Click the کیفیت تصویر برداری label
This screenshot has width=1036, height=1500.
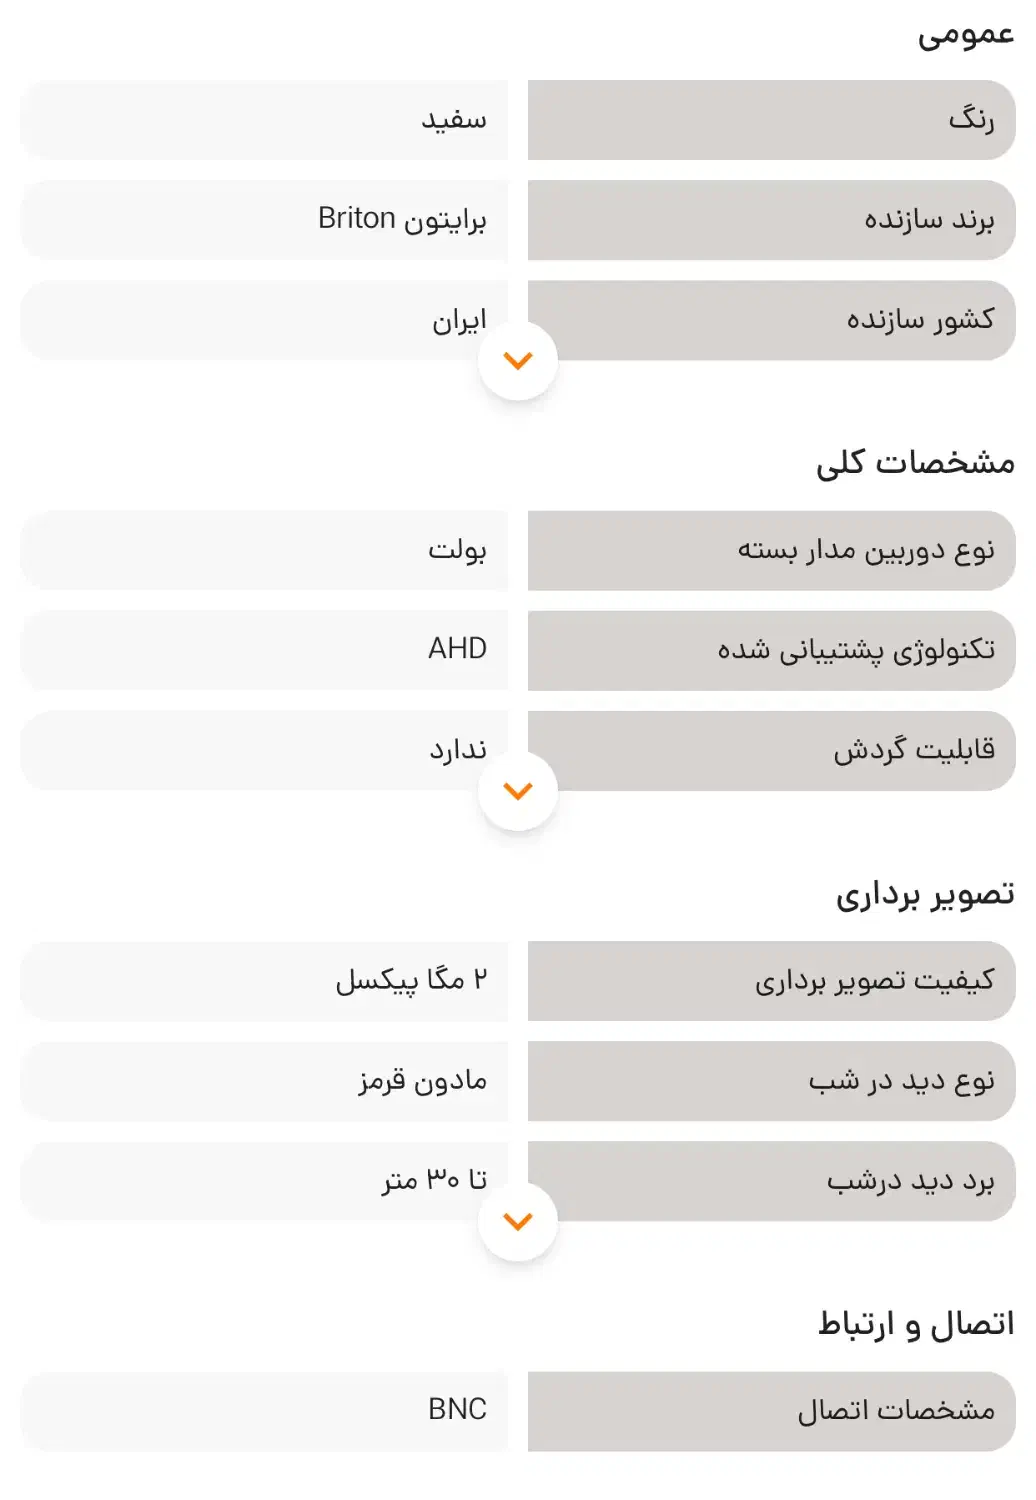click(x=771, y=981)
